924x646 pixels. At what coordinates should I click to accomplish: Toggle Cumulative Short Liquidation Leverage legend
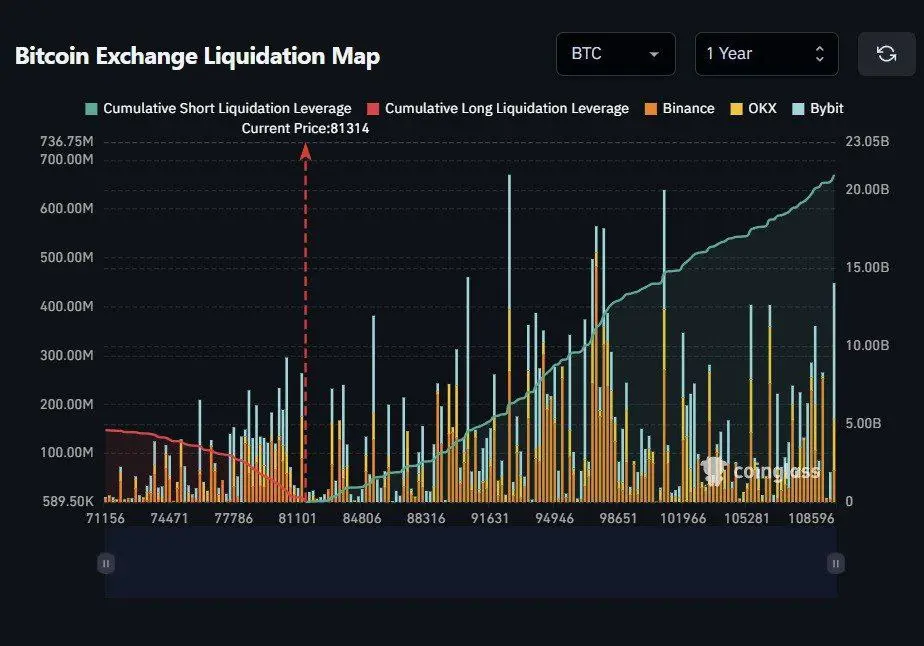pos(219,108)
